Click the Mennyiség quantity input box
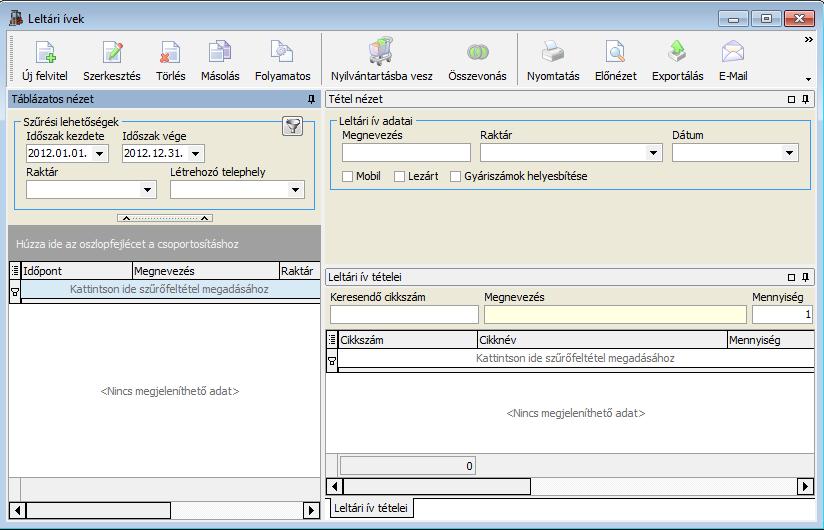 click(782, 315)
